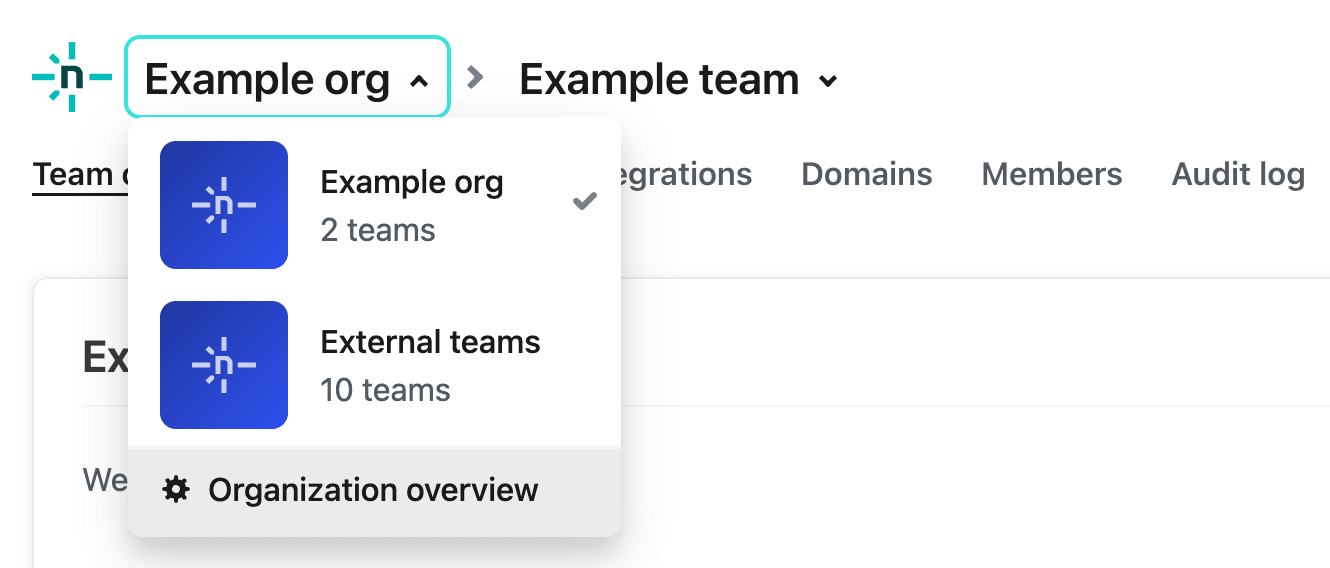This screenshot has height=568, width=1330.
Task: Switch to the Audit log tab
Action: tap(1238, 174)
